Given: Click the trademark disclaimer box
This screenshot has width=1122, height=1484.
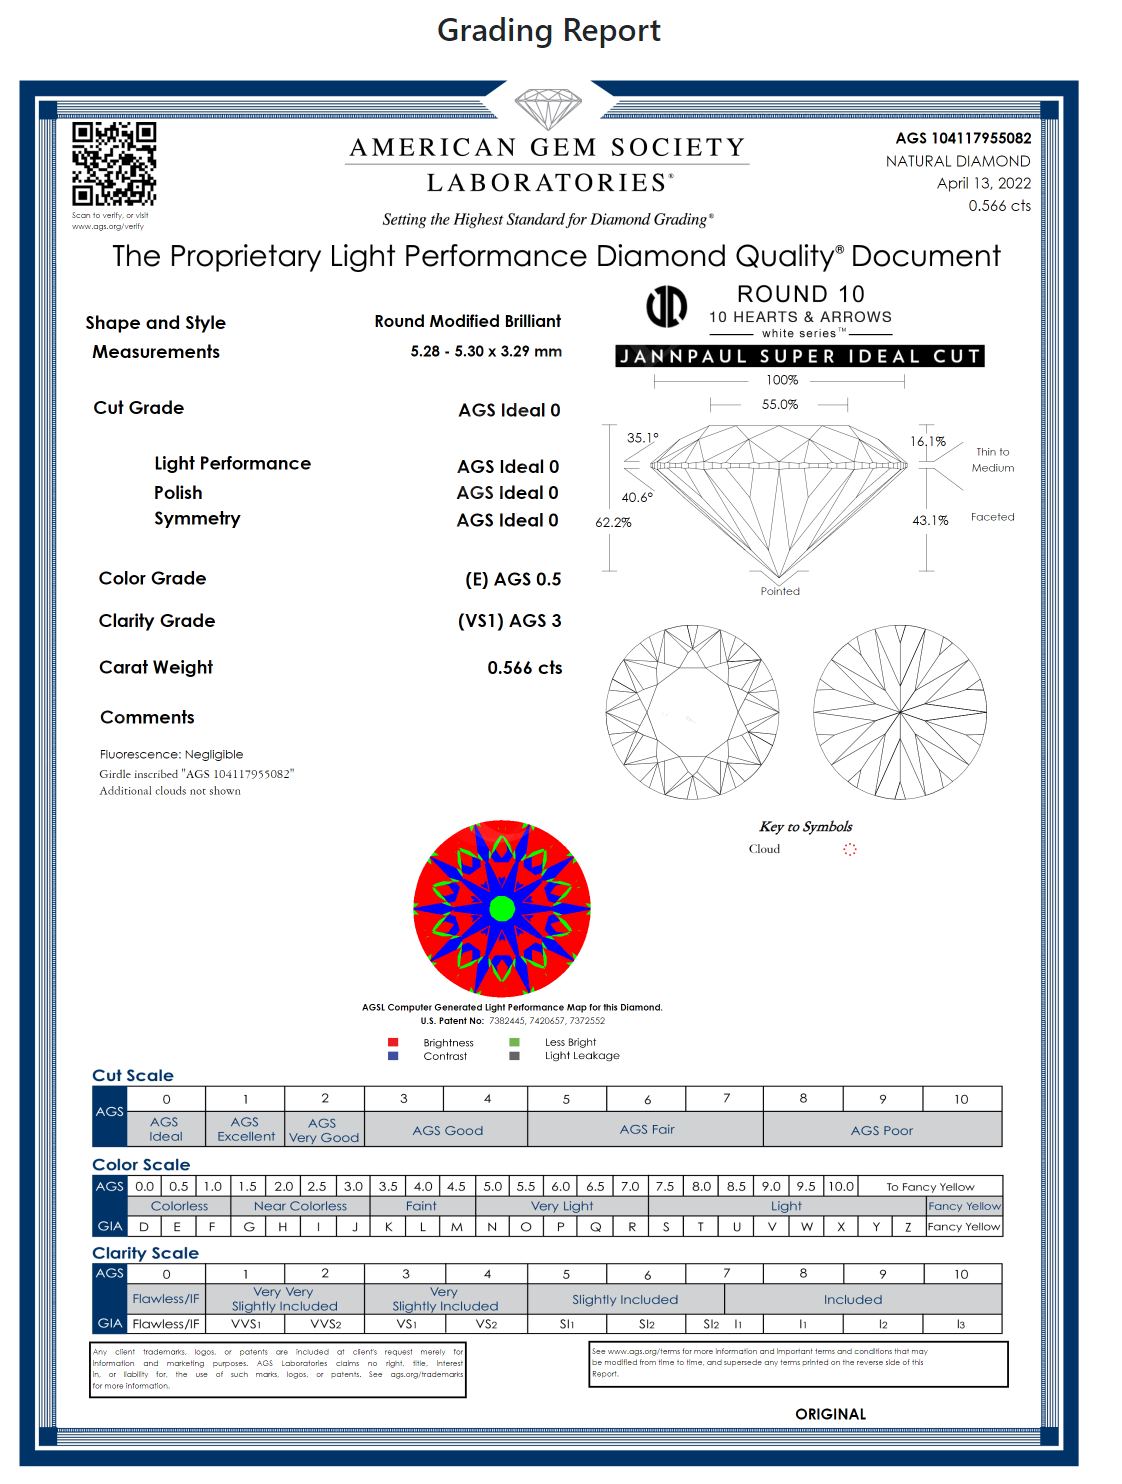Looking at the screenshot, I should pos(278,1370).
